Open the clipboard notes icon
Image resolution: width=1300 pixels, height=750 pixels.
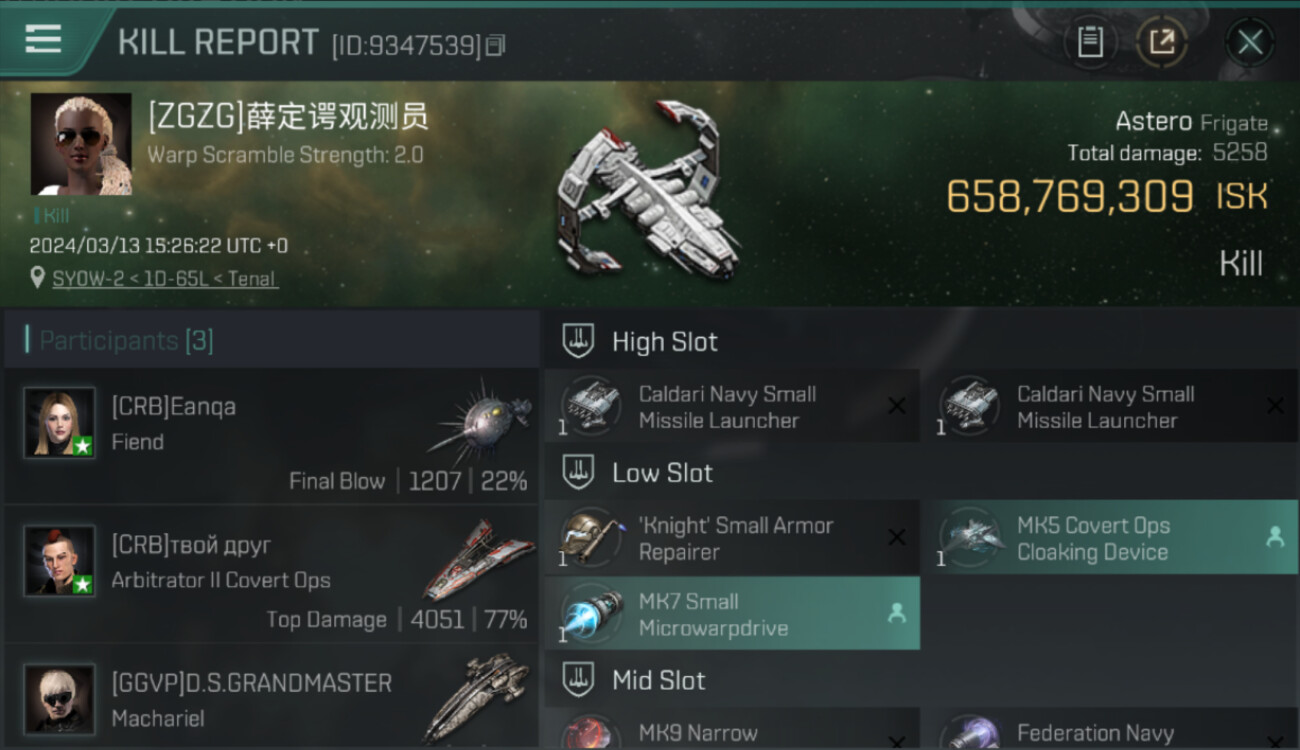[1090, 42]
